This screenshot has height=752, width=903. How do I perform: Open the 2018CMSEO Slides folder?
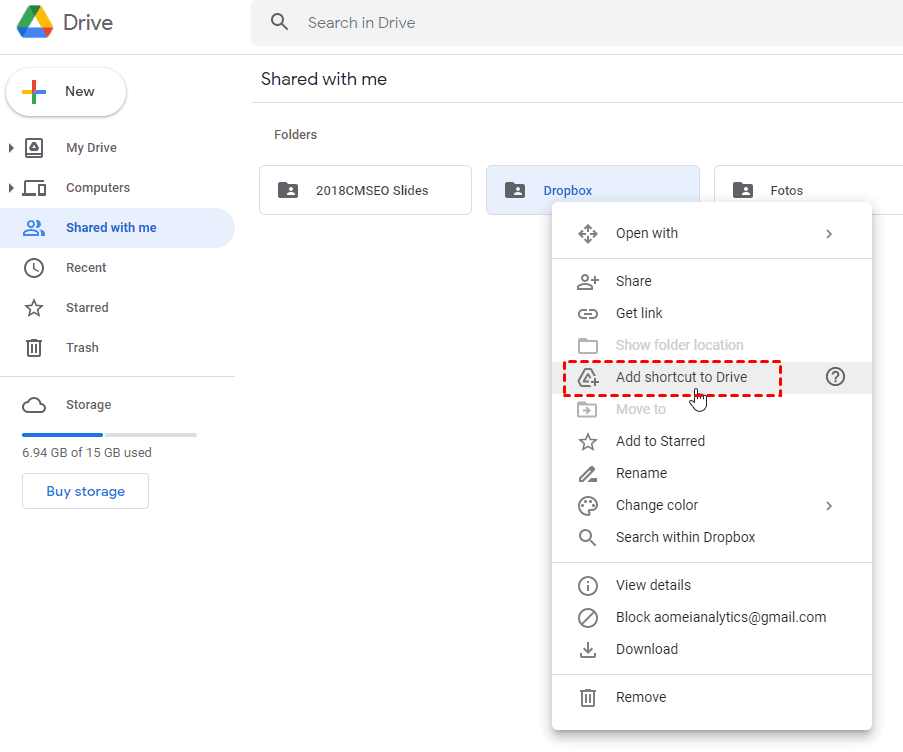(x=365, y=189)
